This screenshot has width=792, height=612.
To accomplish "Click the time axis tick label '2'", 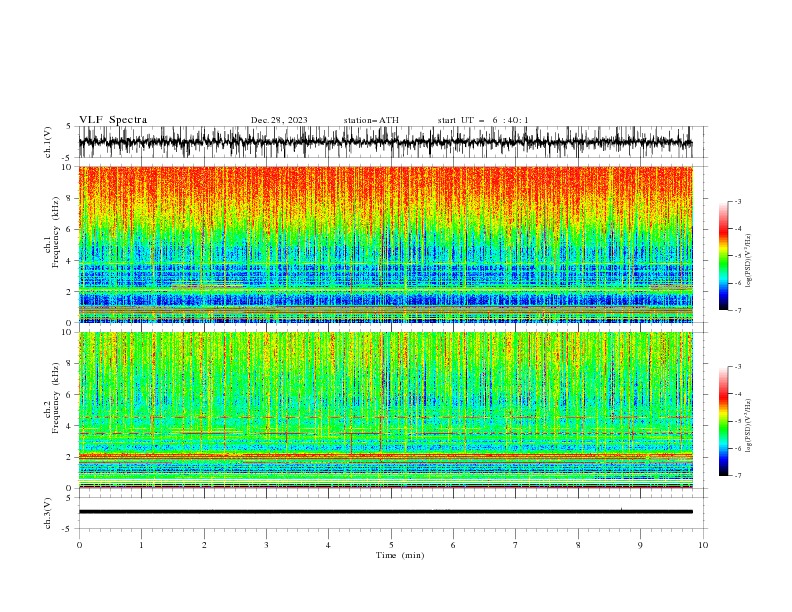I will pyautogui.click(x=204, y=545).
